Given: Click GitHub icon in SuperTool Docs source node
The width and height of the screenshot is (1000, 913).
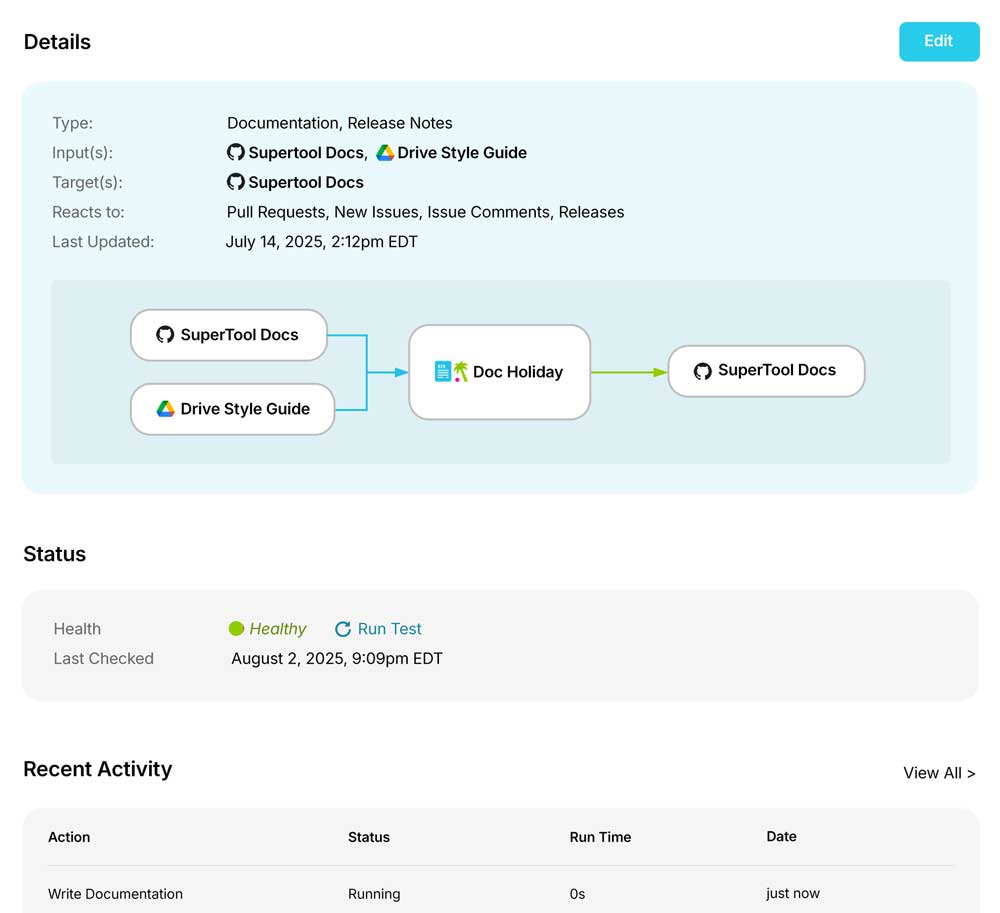Looking at the screenshot, I should pyautogui.click(x=165, y=335).
